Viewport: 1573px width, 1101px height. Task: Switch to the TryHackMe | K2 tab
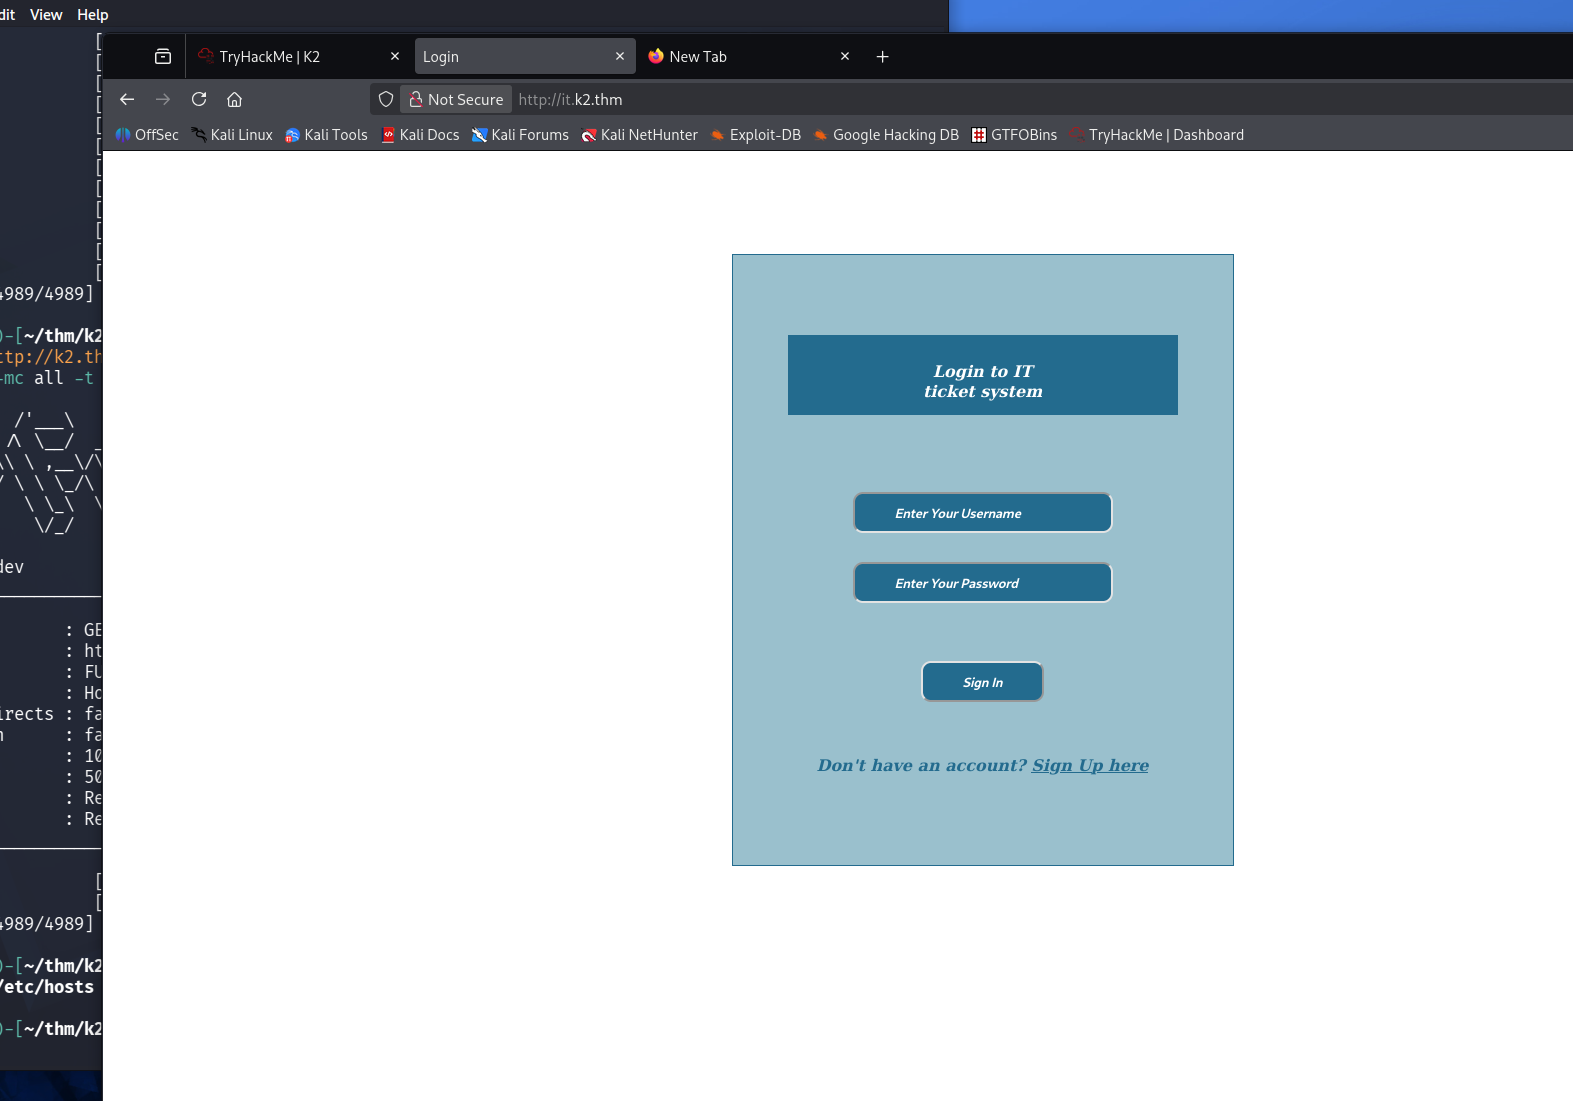click(298, 57)
